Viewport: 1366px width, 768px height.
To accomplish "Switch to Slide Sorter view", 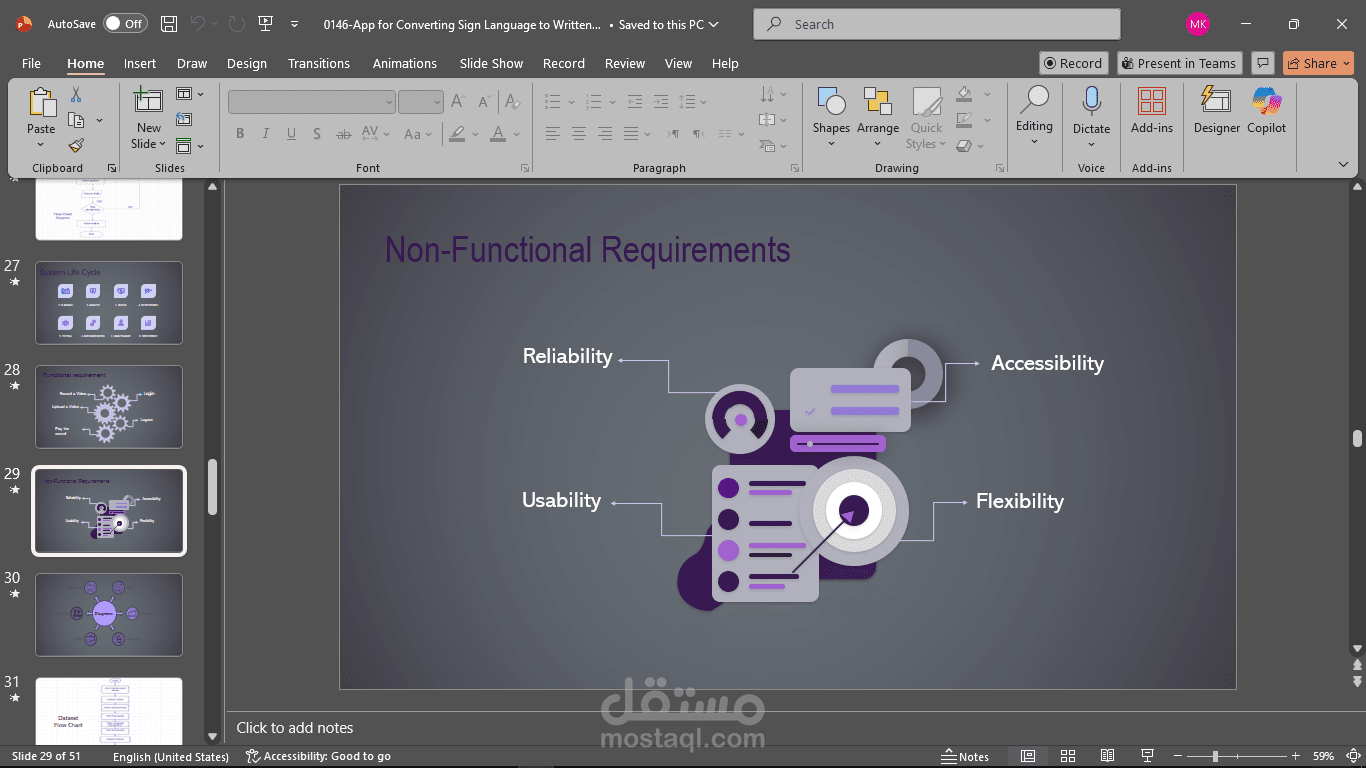I will [1067, 756].
